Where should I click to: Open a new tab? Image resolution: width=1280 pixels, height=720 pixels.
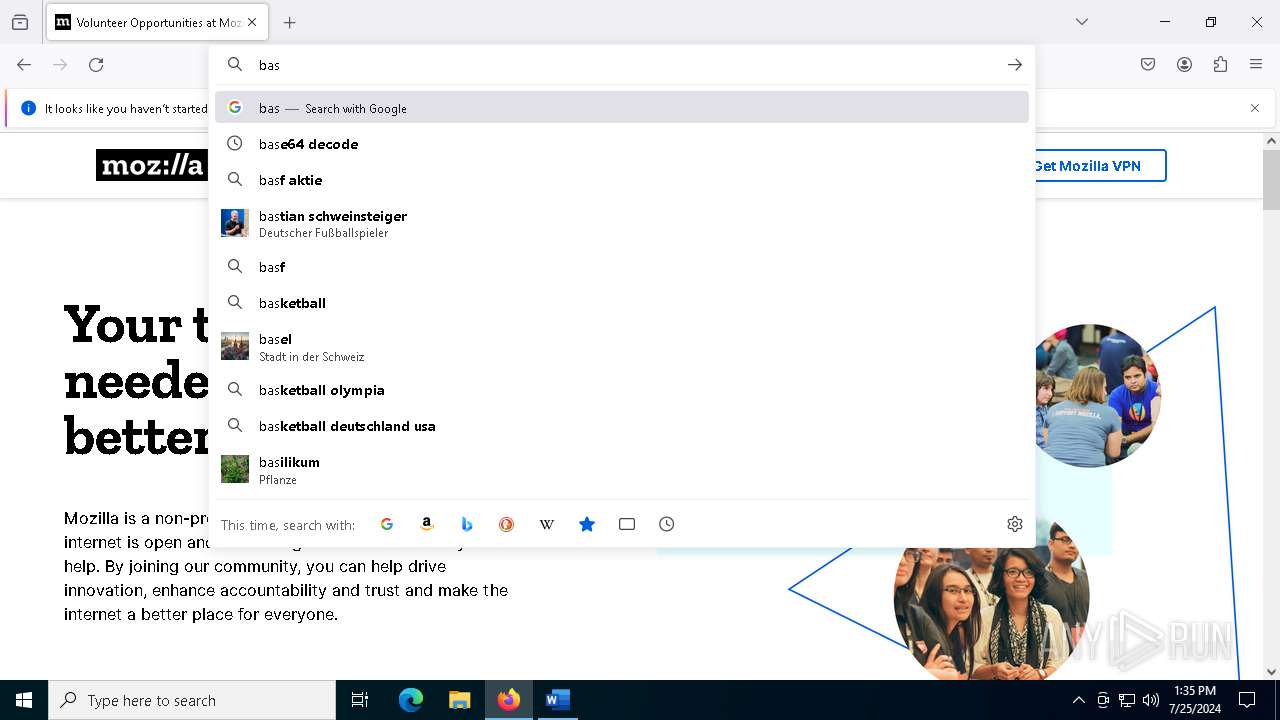(x=290, y=22)
